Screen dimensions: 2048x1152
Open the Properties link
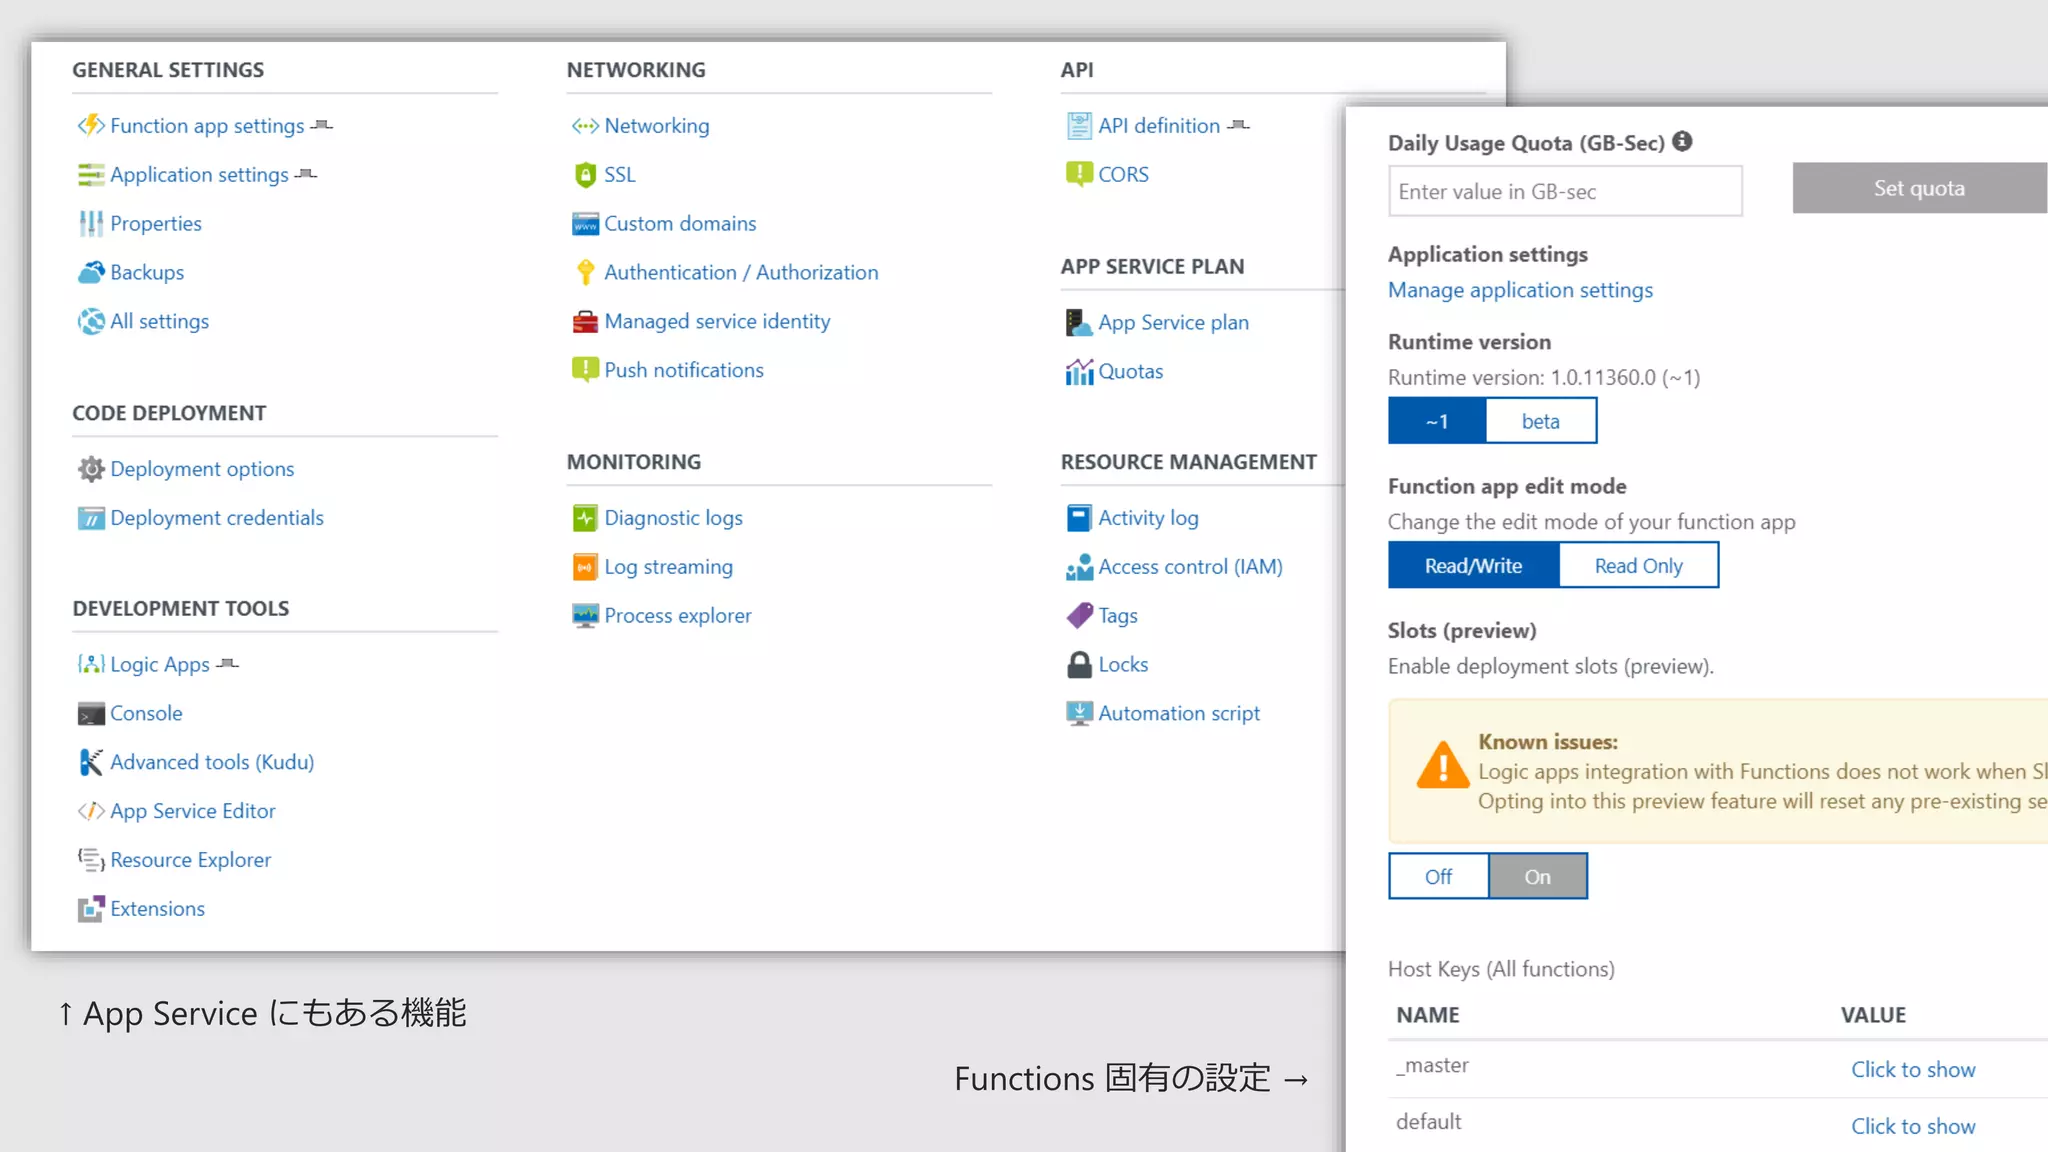(x=156, y=223)
